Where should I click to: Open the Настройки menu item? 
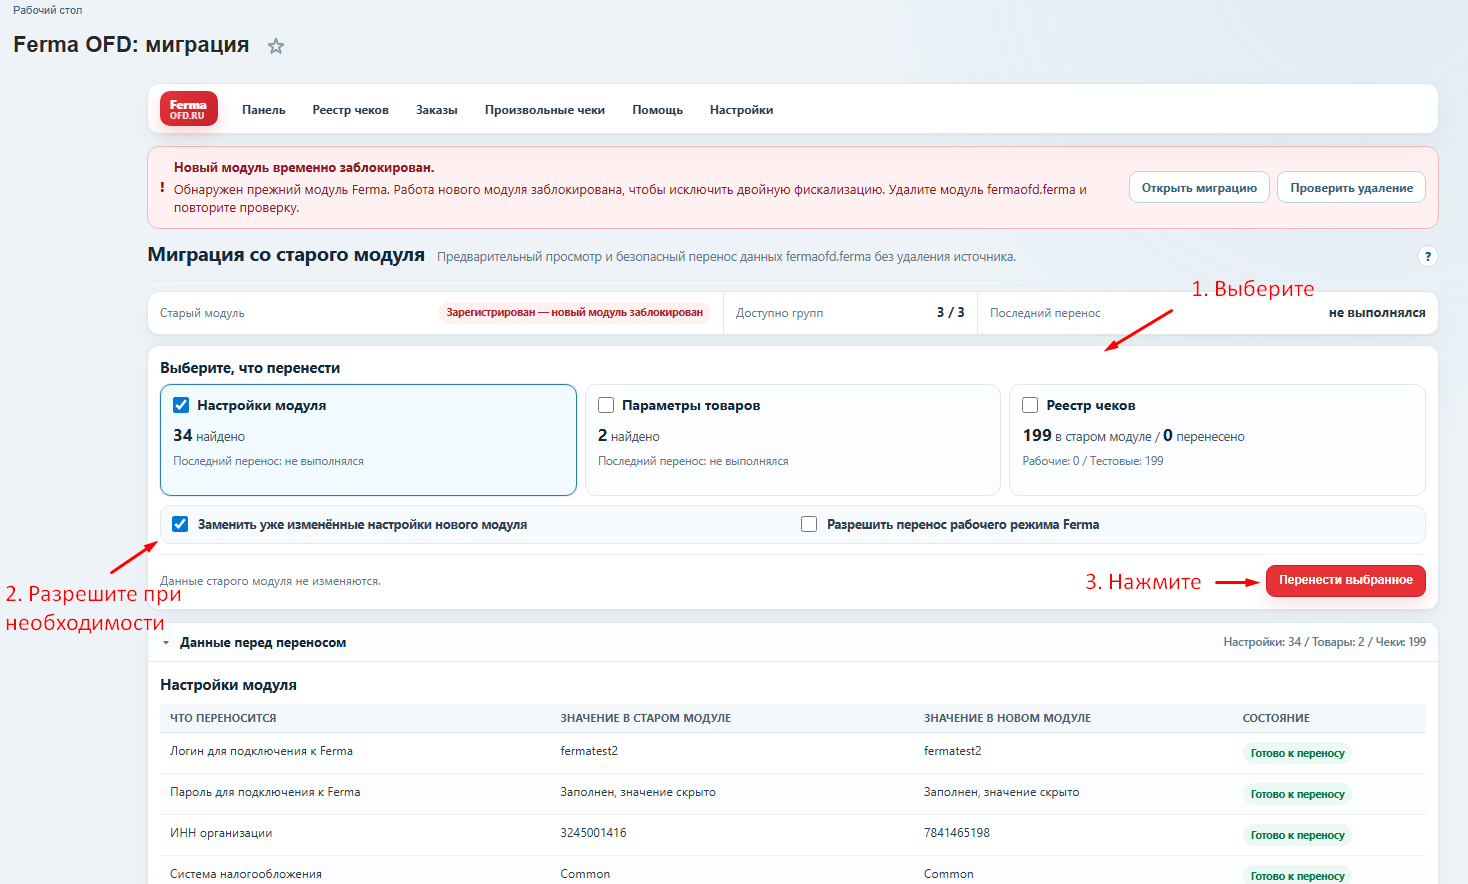click(742, 110)
